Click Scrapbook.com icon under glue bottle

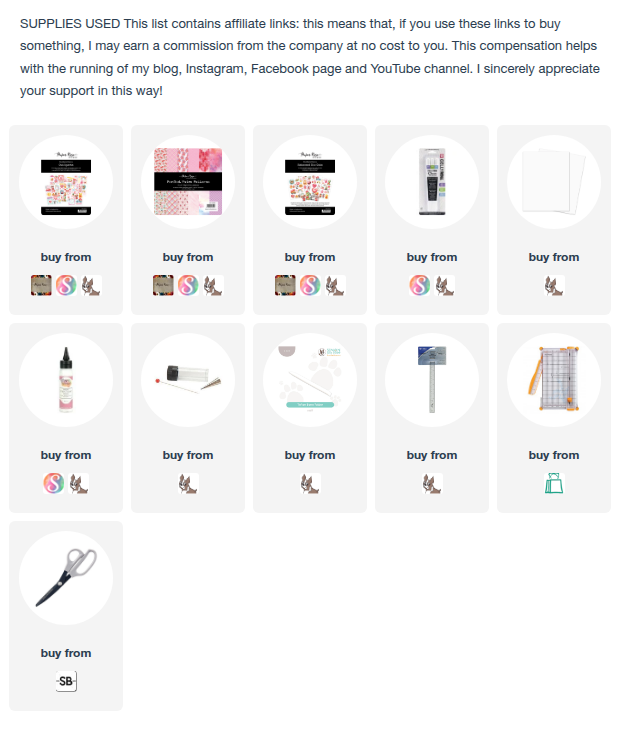pyautogui.click(x=54, y=483)
